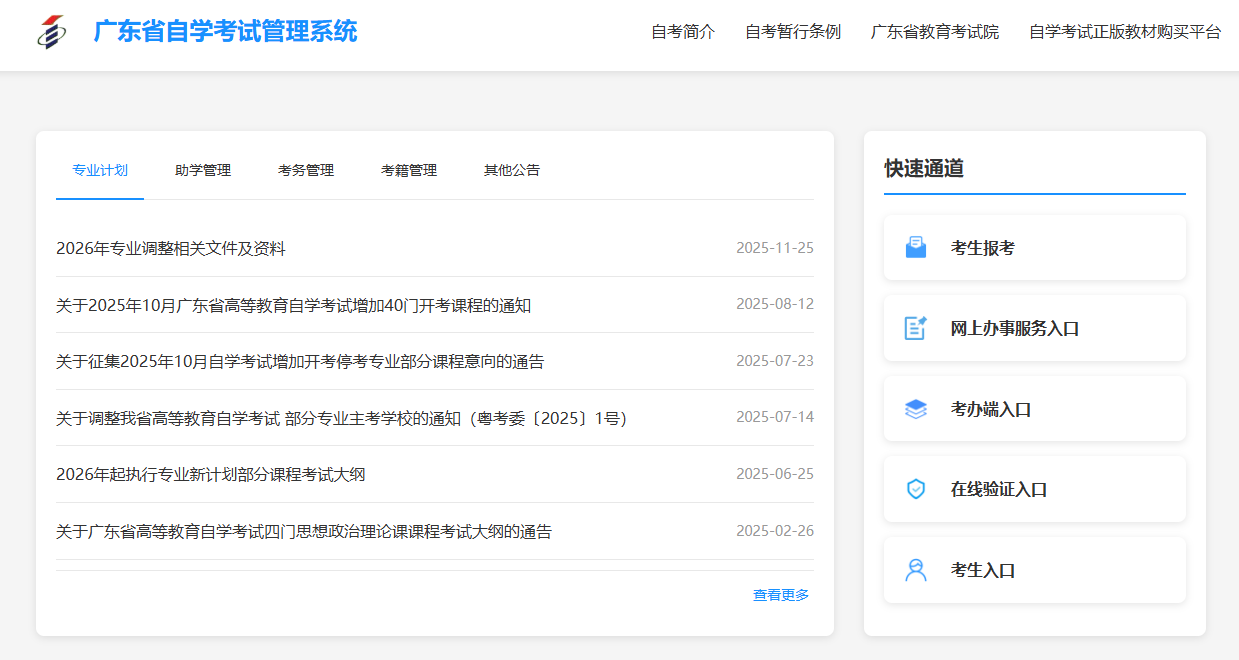Open 自考暂行条例 from the top navigation
This screenshot has height=660, width=1239.
(x=792, y=32)
